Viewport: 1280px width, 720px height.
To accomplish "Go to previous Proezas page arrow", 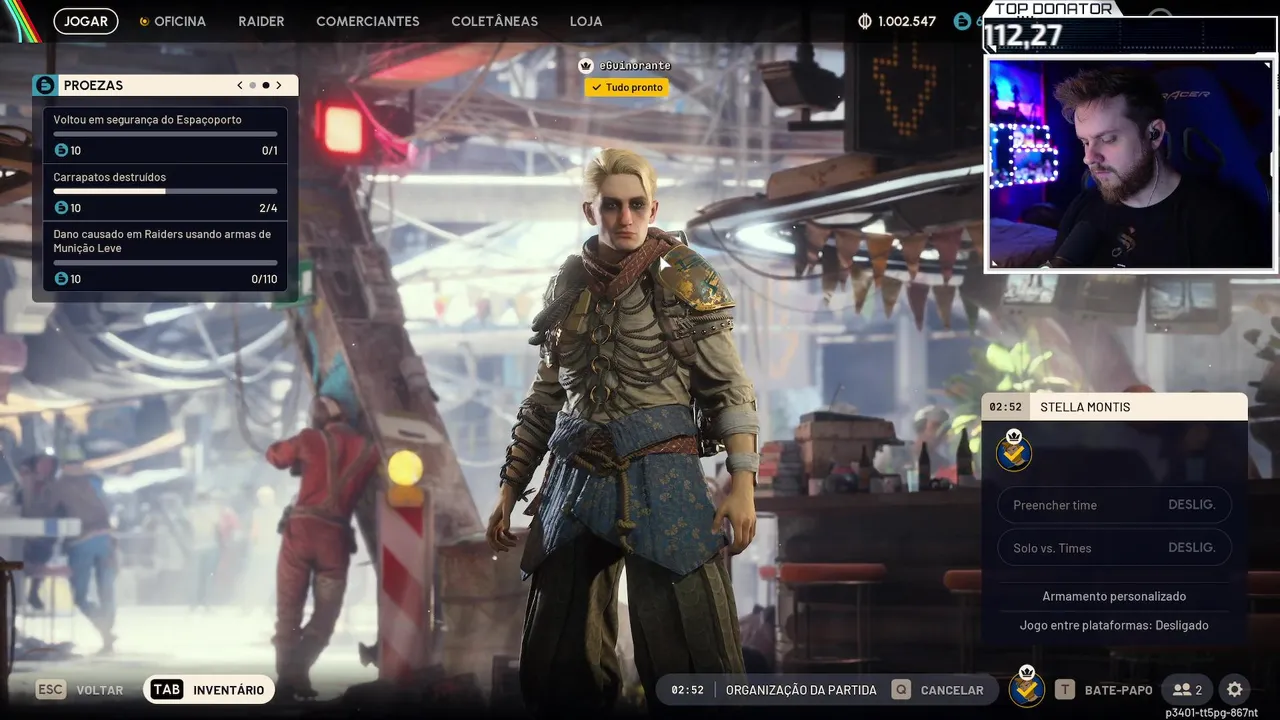I will pos(240,85).
